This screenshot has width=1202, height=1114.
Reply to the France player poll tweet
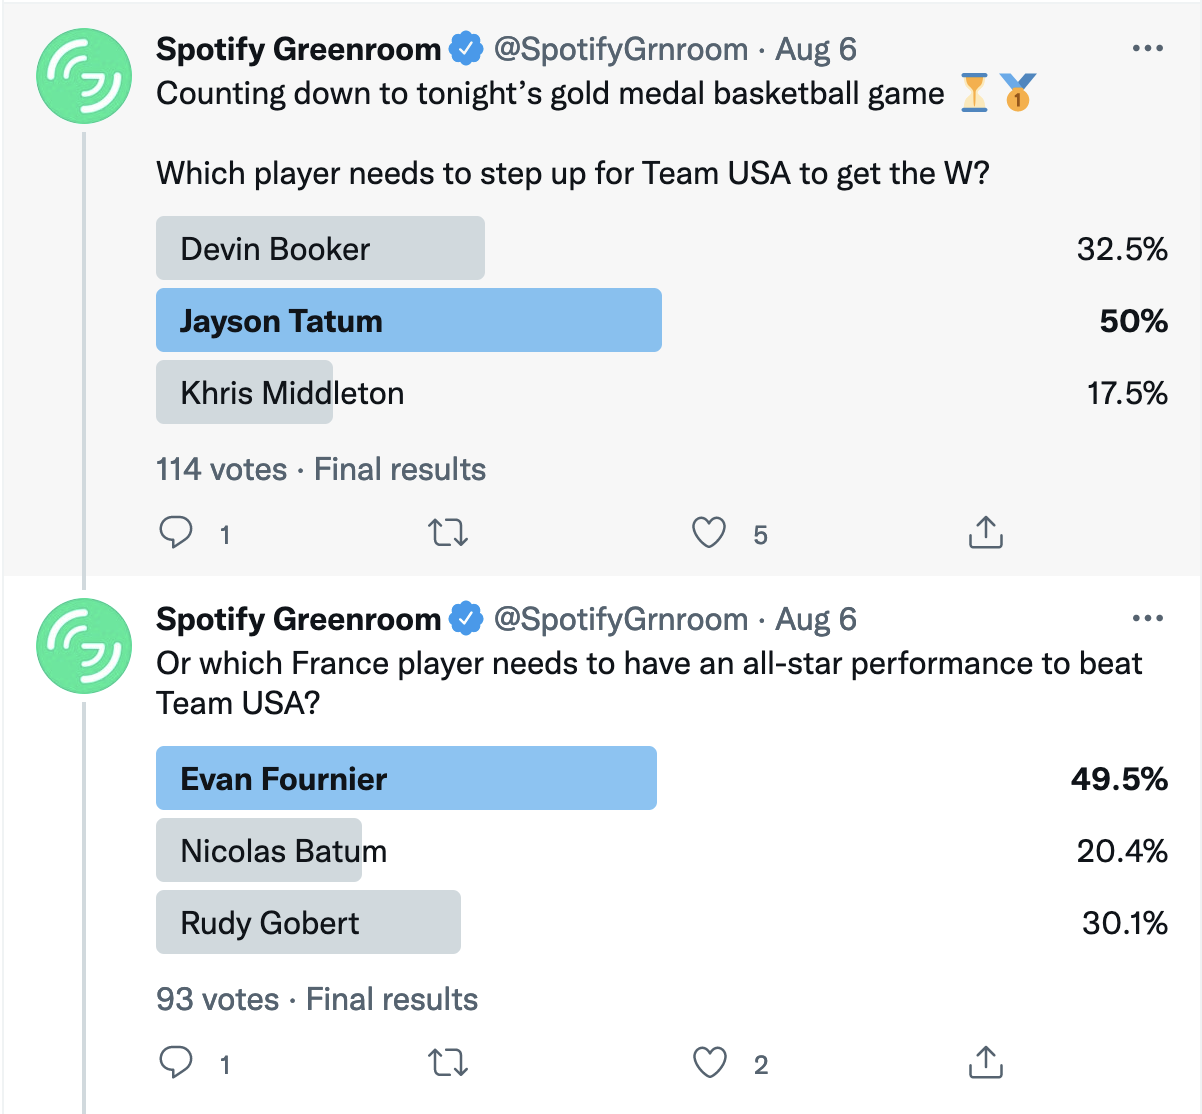pyautogui.click(x=176, y=1062)
